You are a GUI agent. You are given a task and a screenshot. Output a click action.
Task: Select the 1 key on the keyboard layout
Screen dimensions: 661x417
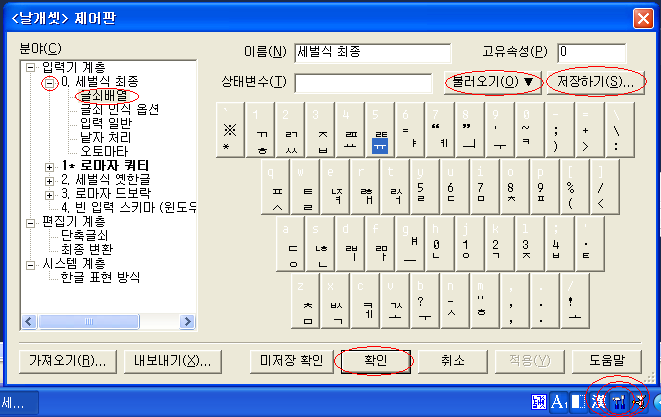tap(260, 129)
